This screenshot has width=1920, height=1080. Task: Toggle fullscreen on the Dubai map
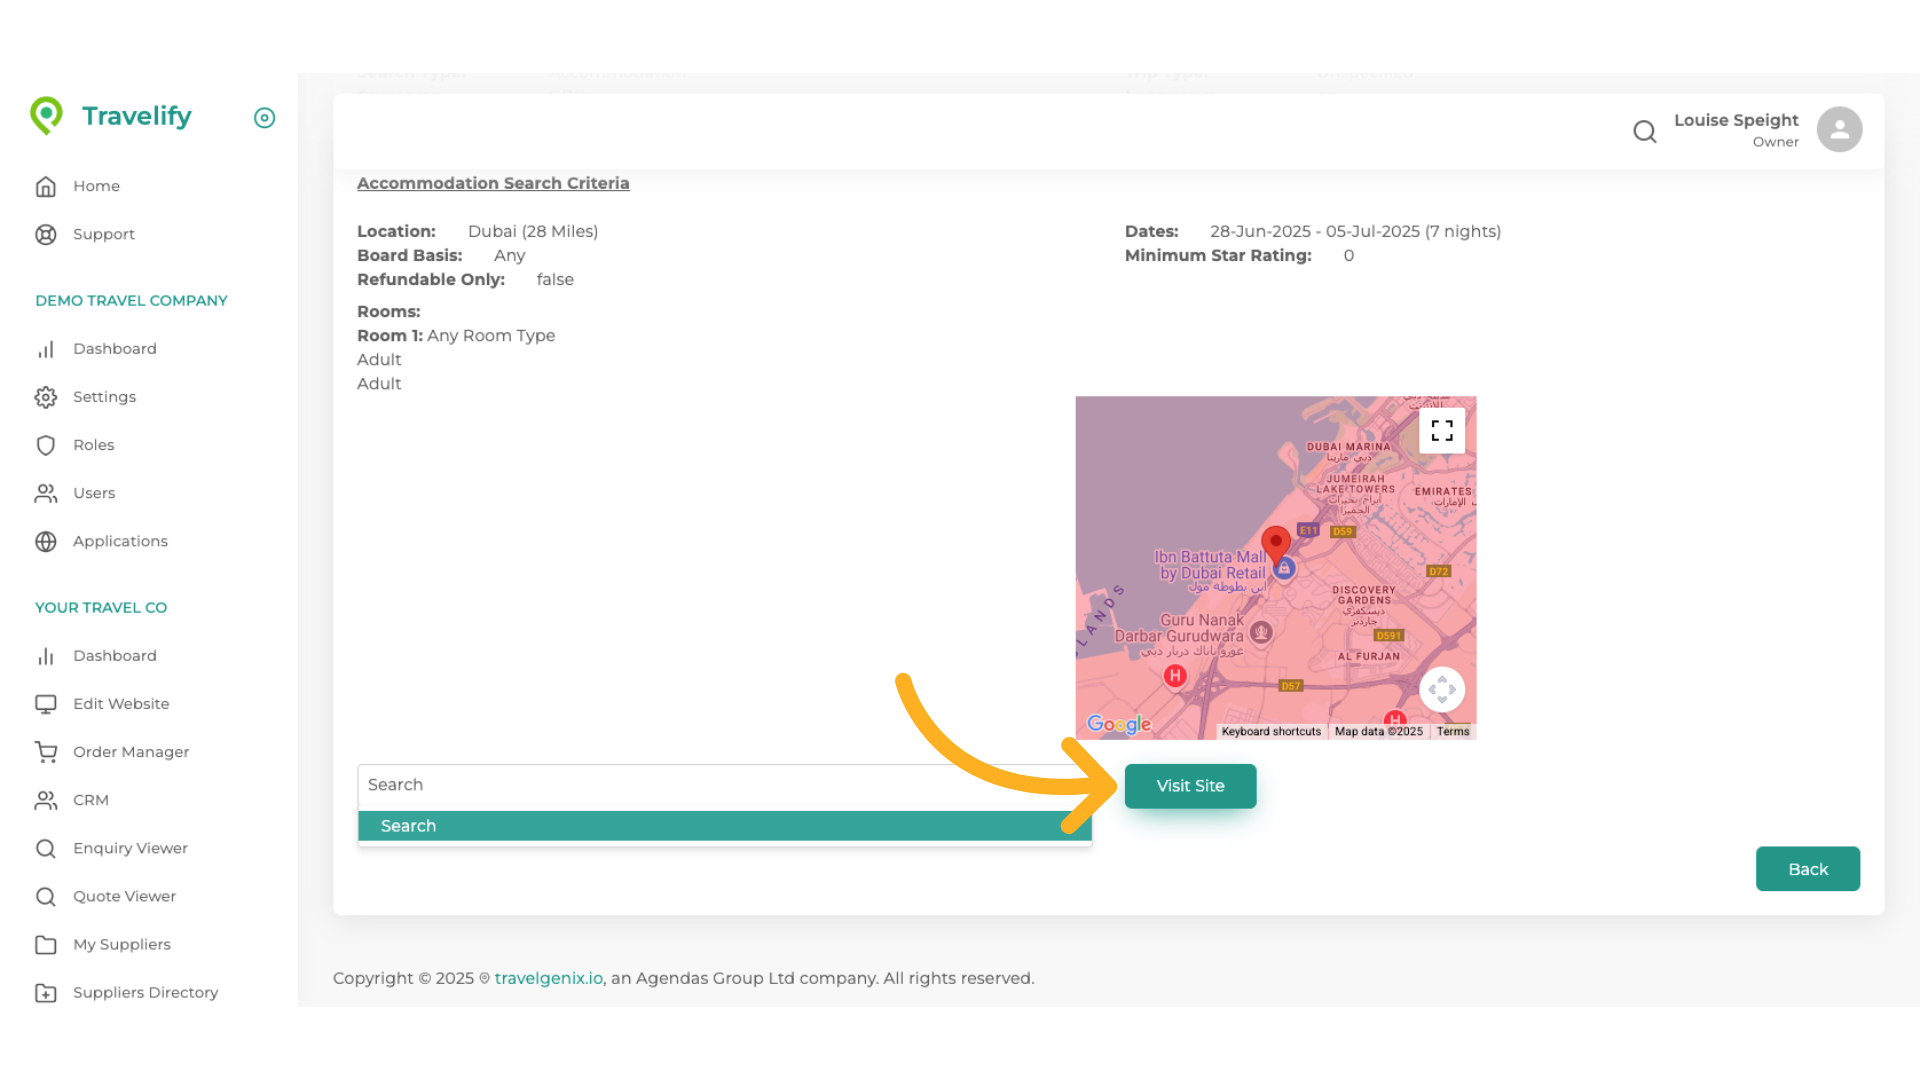[1442, 430]
